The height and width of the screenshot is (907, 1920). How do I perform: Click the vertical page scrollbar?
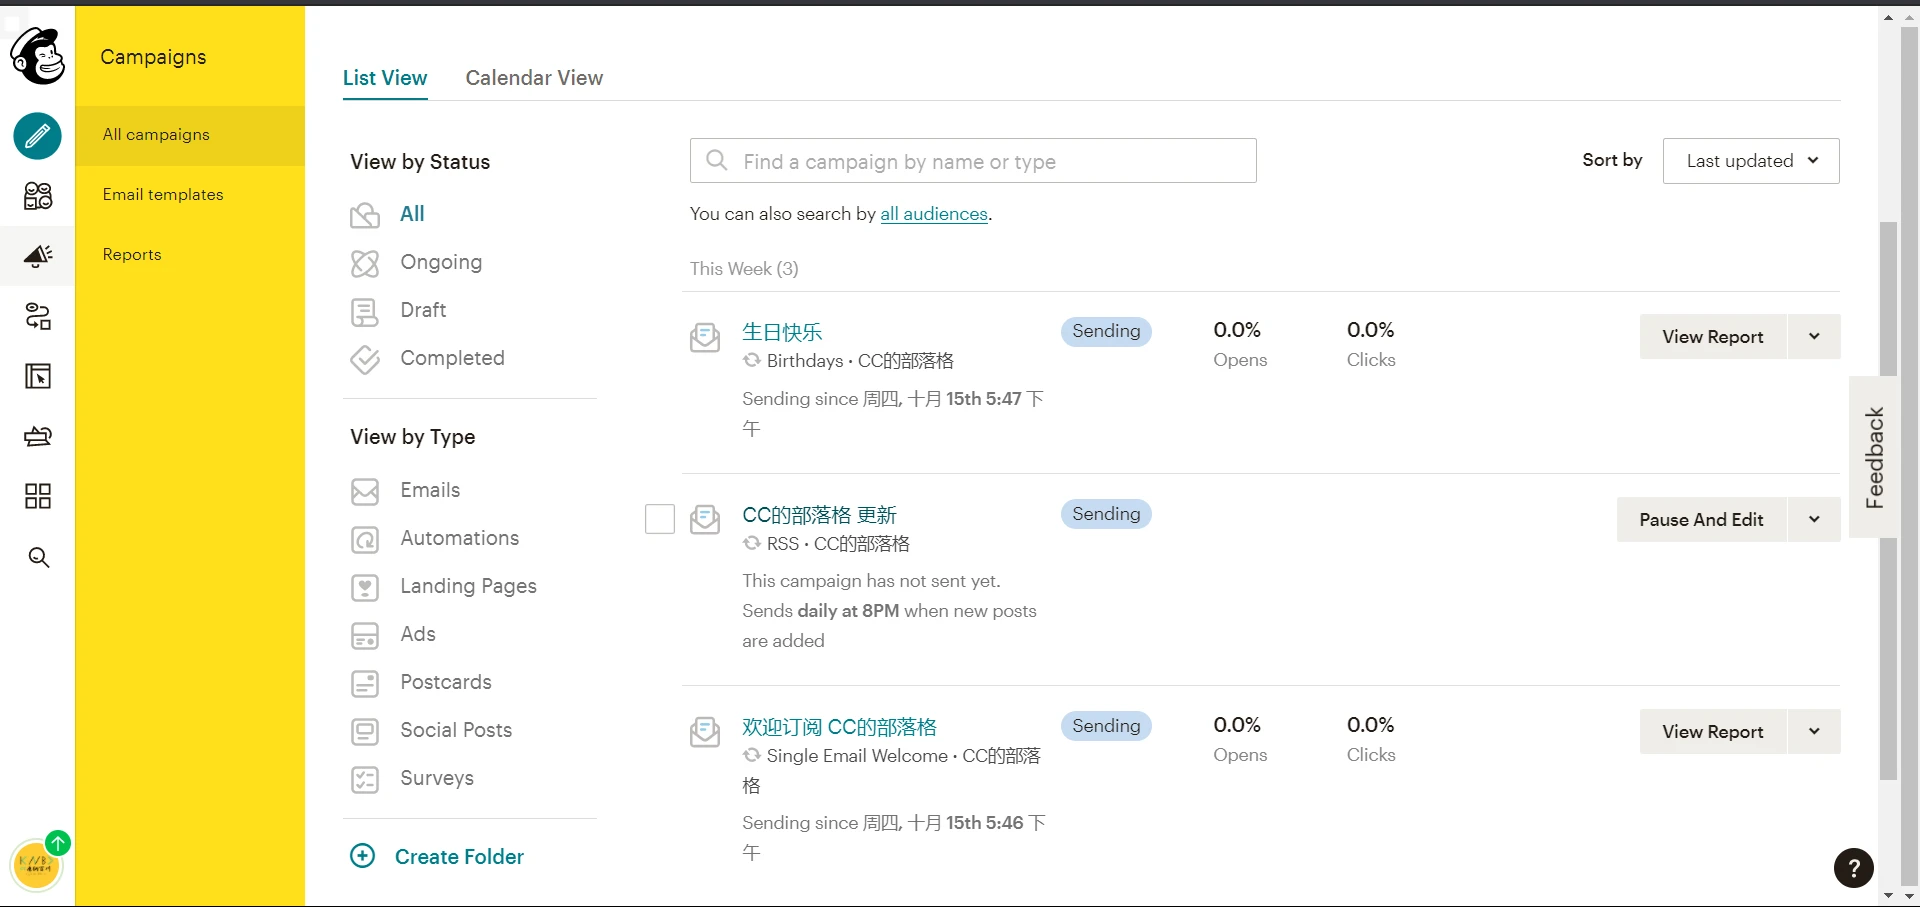tap(1888, 500)
